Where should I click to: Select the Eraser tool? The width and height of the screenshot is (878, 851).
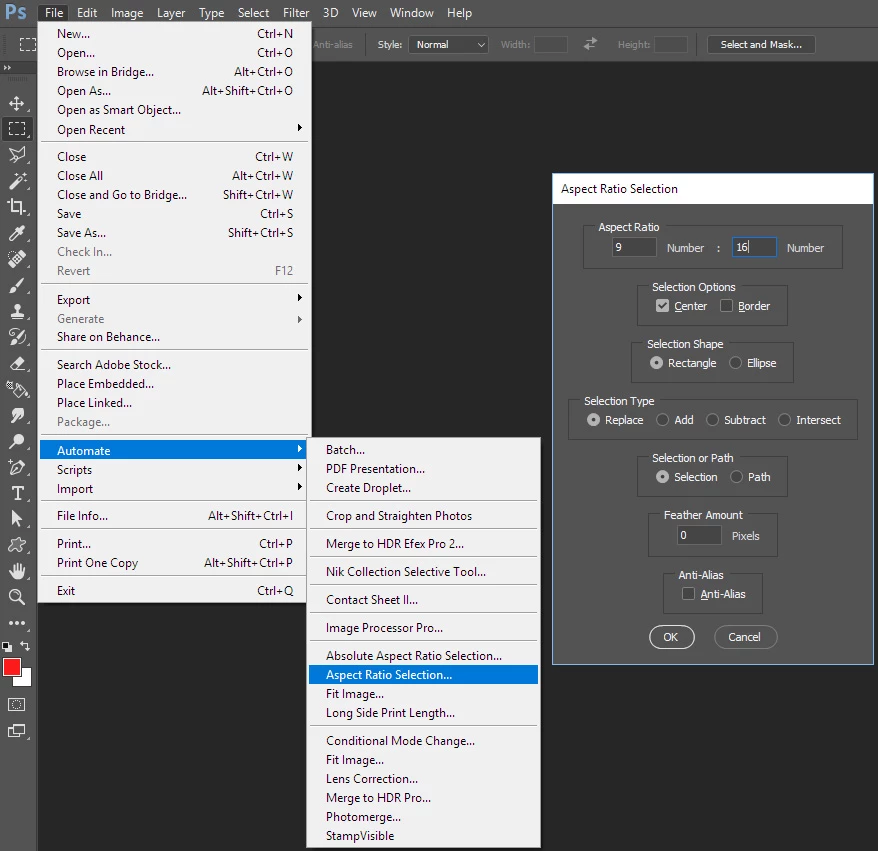coord(17,363)
